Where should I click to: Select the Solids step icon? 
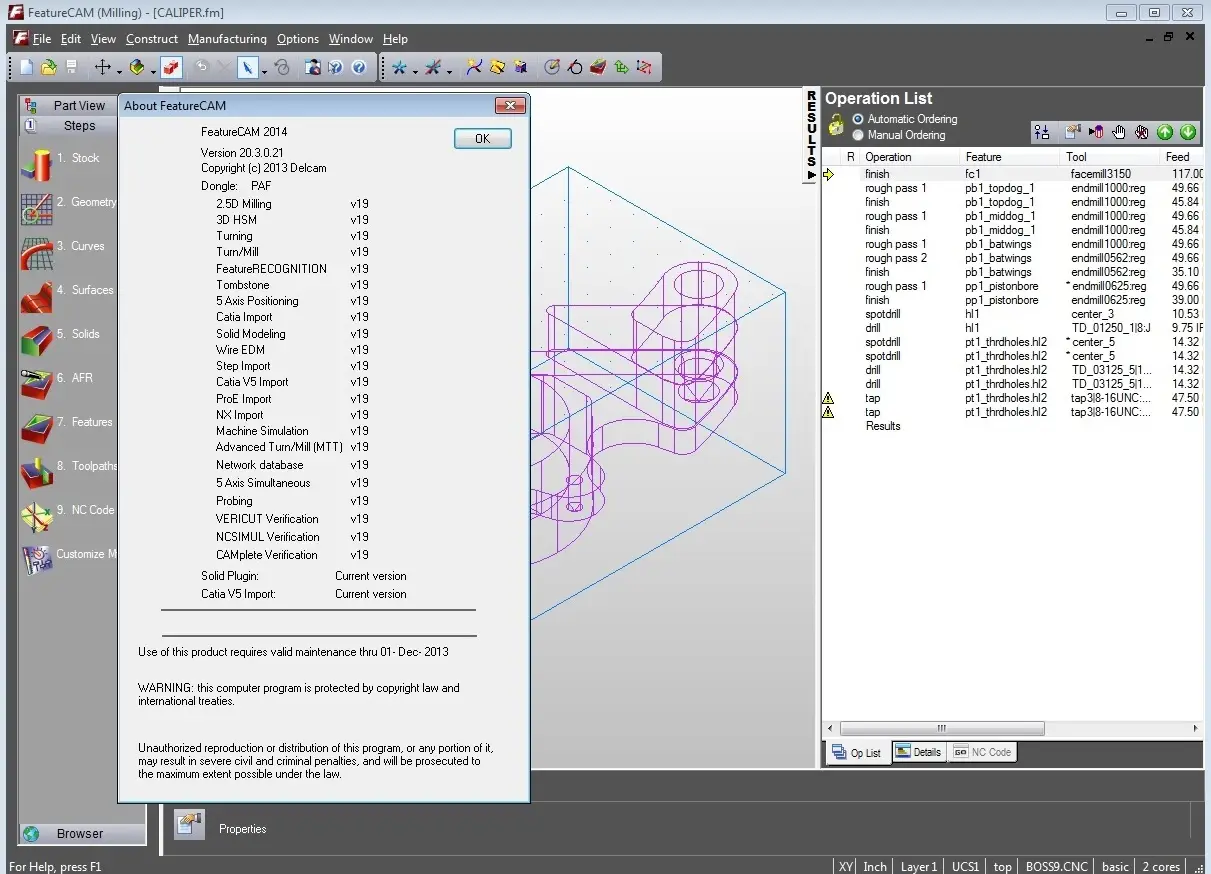pos(37,340)
